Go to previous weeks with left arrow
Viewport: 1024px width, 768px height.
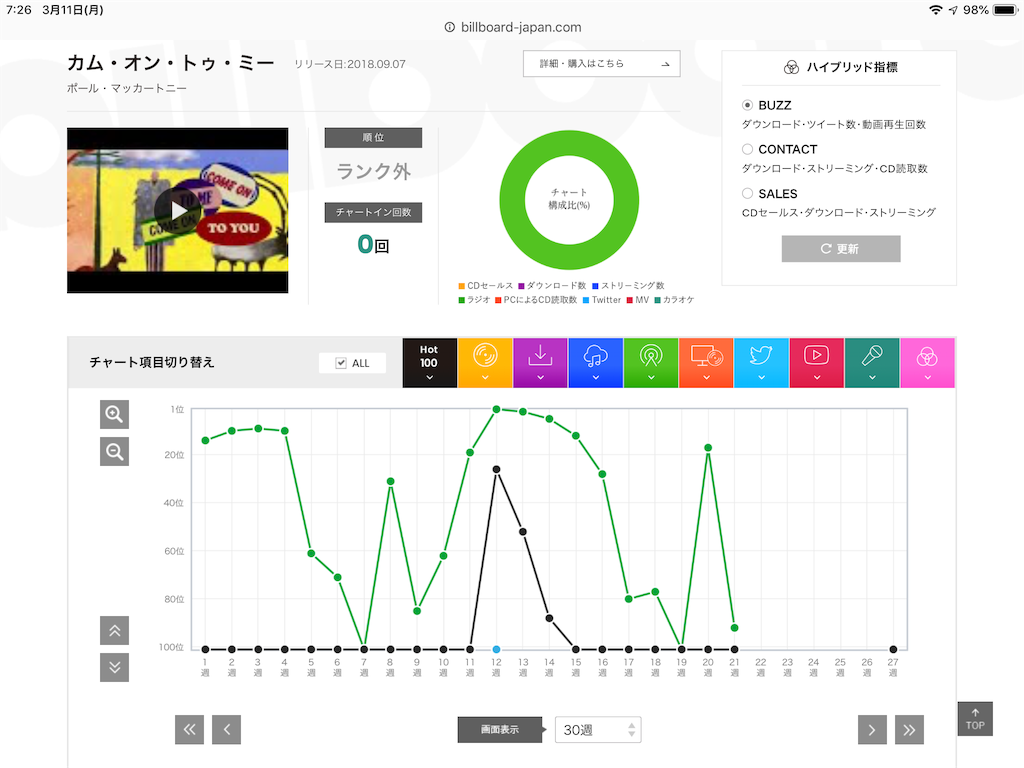tap(227, 729)
